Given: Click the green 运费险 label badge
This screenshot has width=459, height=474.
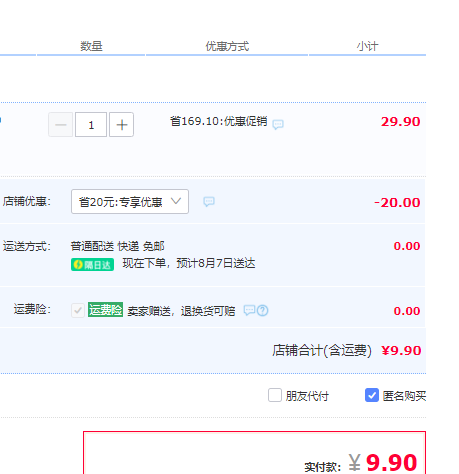Looking at the screenshot, I should (105, 310).
